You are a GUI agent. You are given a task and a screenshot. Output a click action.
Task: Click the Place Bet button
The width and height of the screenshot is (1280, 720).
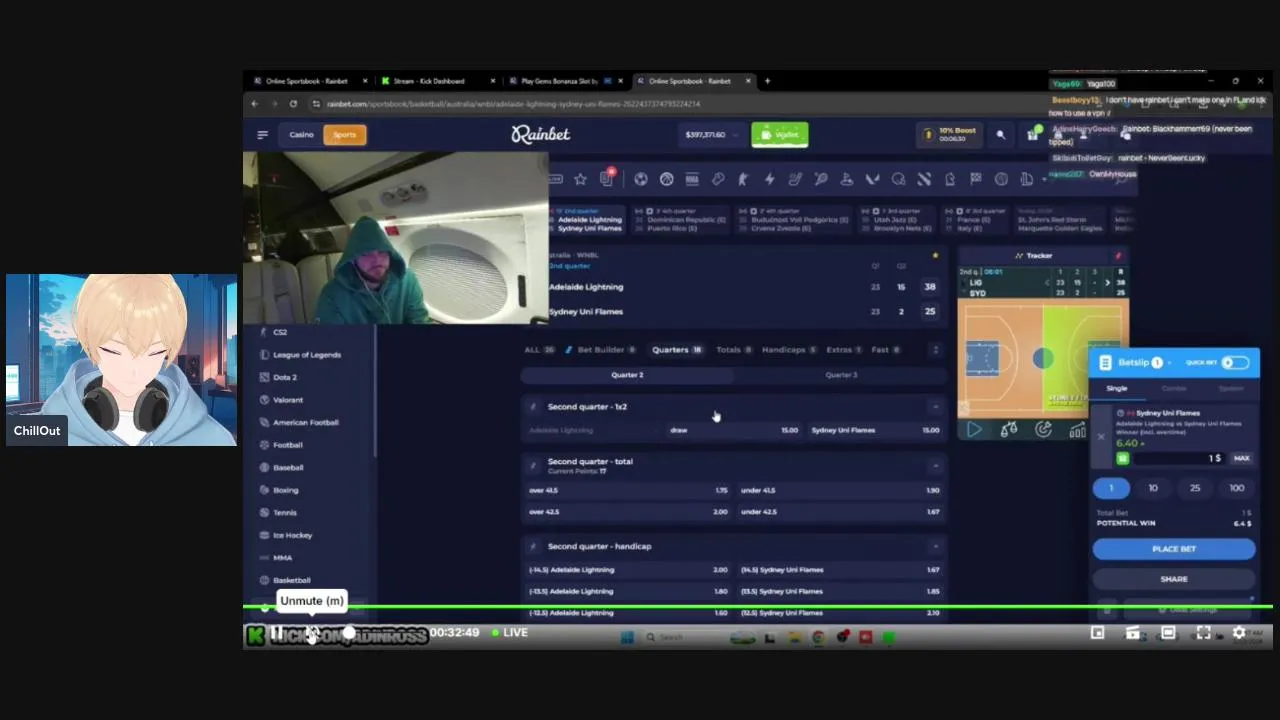click(1174, 549)
